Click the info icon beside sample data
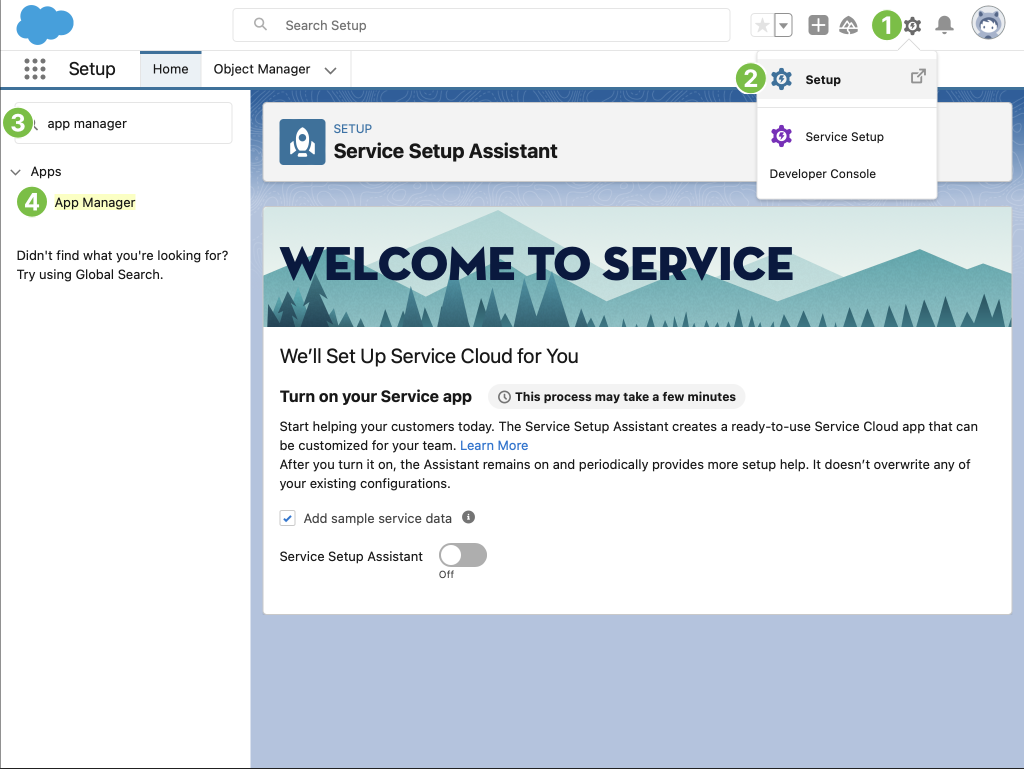 pos(468,518)
